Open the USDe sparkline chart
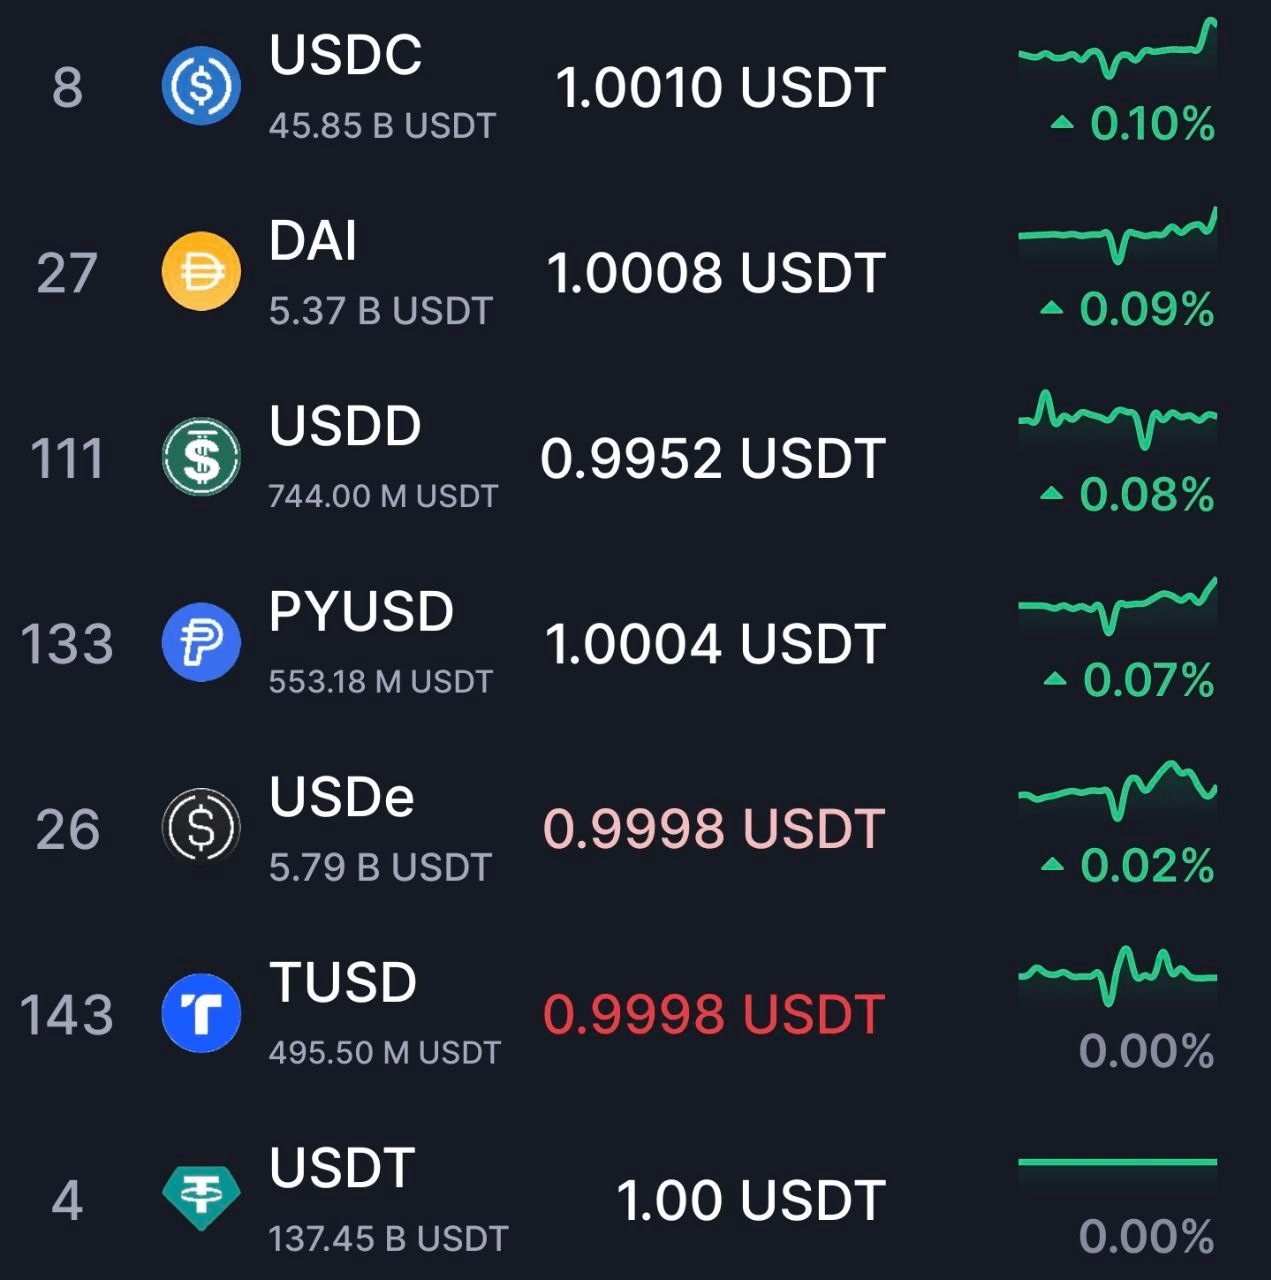 point(1117,790)
